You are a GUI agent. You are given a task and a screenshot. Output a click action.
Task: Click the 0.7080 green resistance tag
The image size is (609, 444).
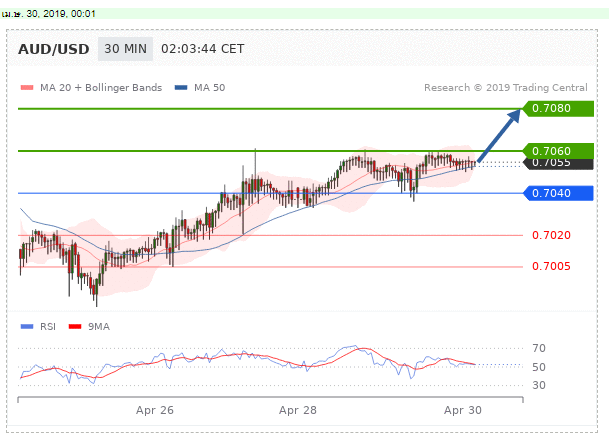coord(558,108)
